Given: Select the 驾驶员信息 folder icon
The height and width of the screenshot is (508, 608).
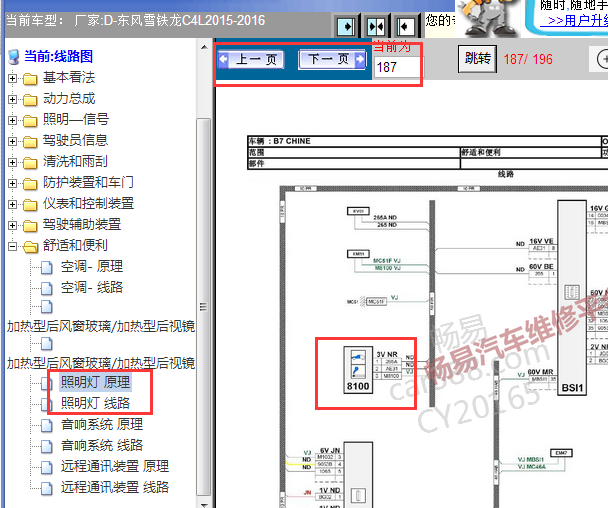Looking at the screenshot, I should [30, 142].
